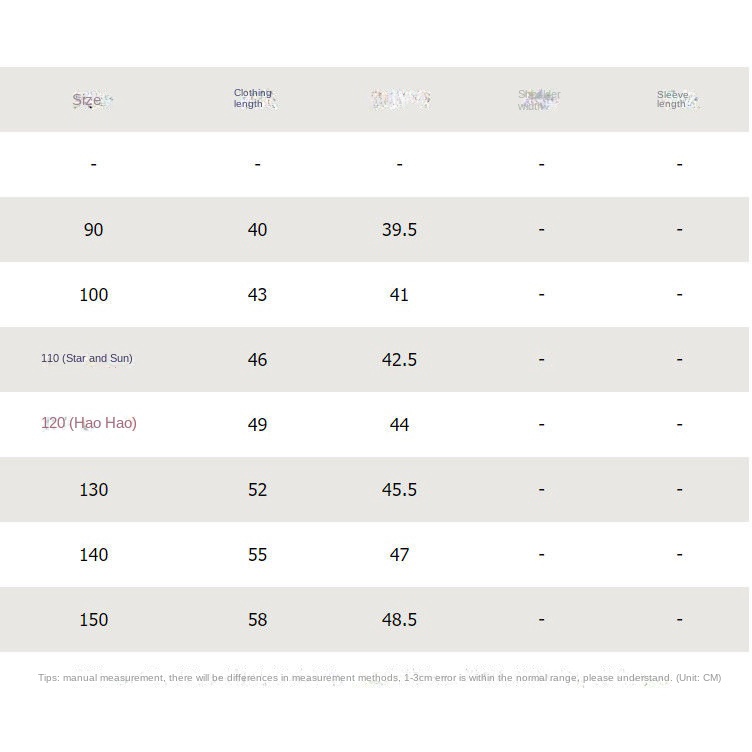The width and height of the screenshot is (752, 752).
Task: Click the clothing length value 58
Action: click(x=257, y=620)
